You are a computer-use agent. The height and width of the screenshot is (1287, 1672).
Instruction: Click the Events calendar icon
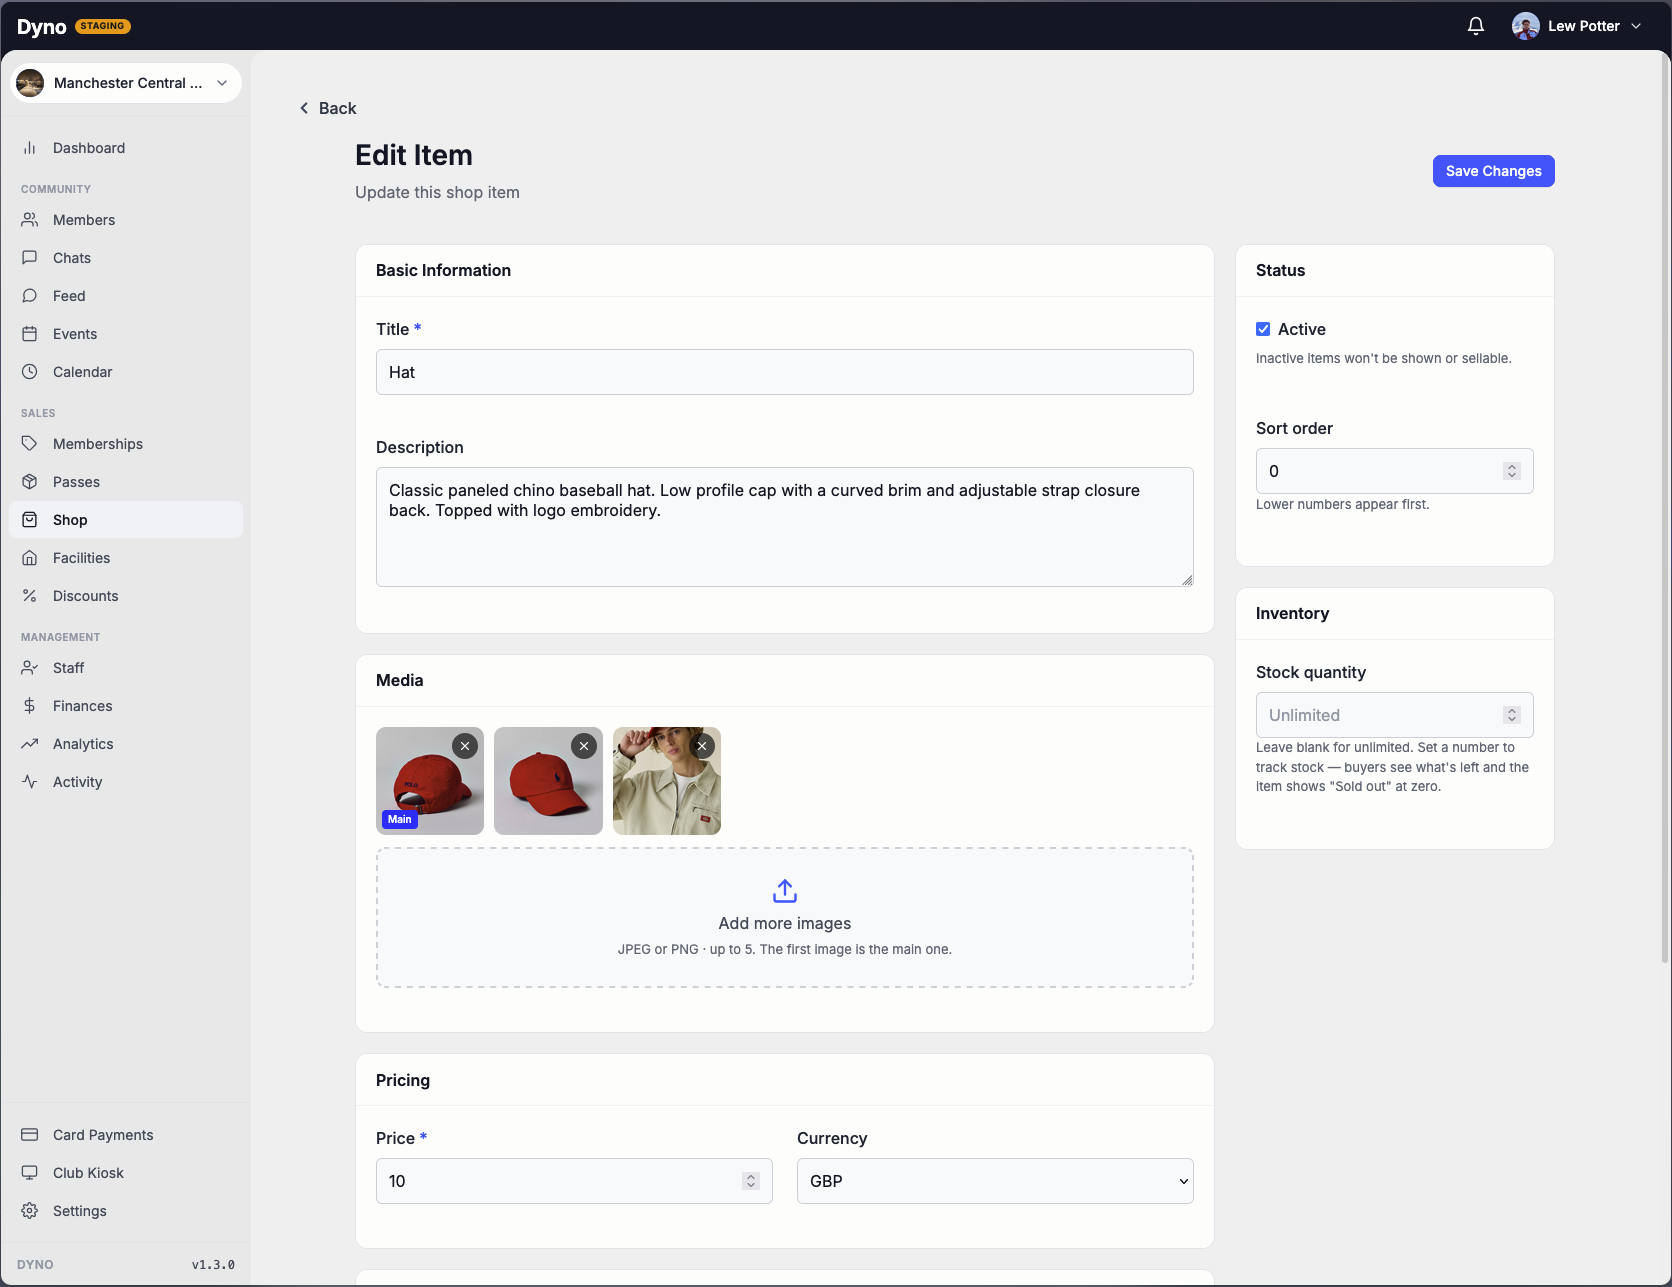(30, 334)
